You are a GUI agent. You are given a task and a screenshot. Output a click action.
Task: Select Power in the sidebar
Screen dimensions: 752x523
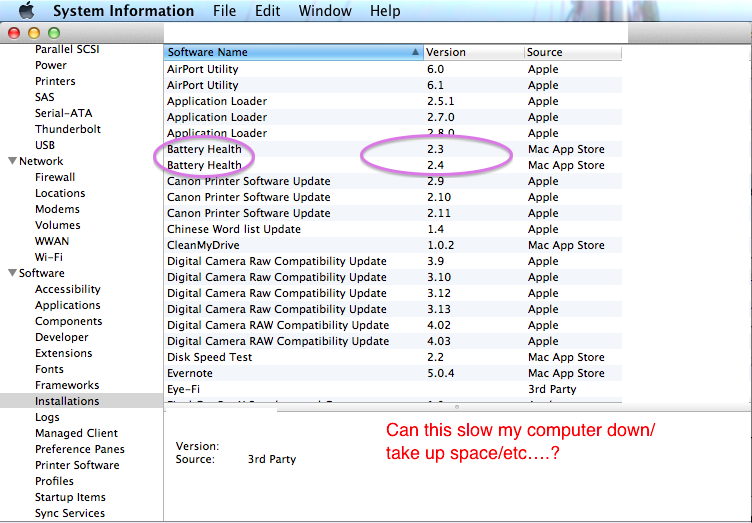click(50, 65)
